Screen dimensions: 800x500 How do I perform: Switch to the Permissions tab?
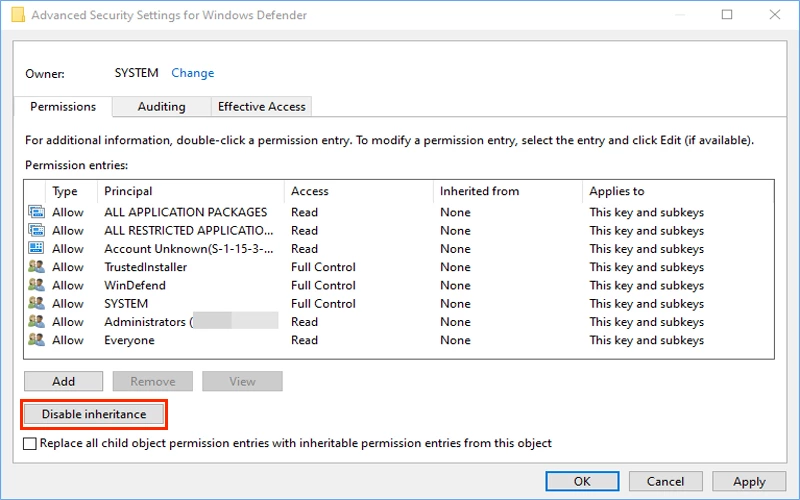[63, 107]
